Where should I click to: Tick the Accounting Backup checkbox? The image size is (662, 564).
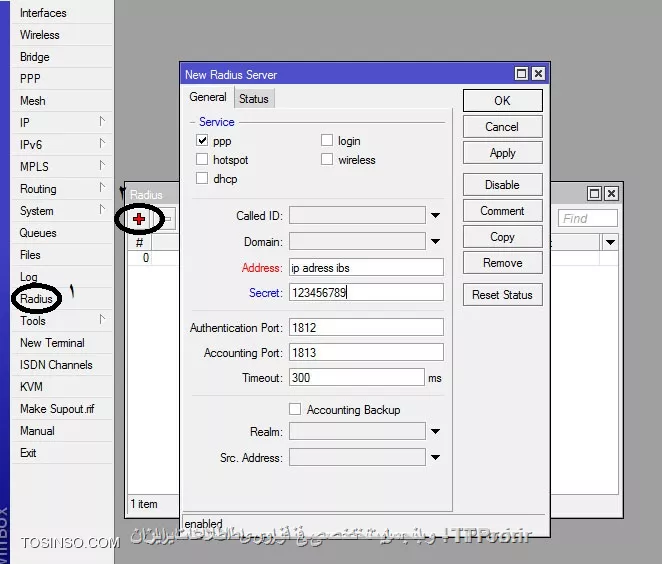pos(295,409)
